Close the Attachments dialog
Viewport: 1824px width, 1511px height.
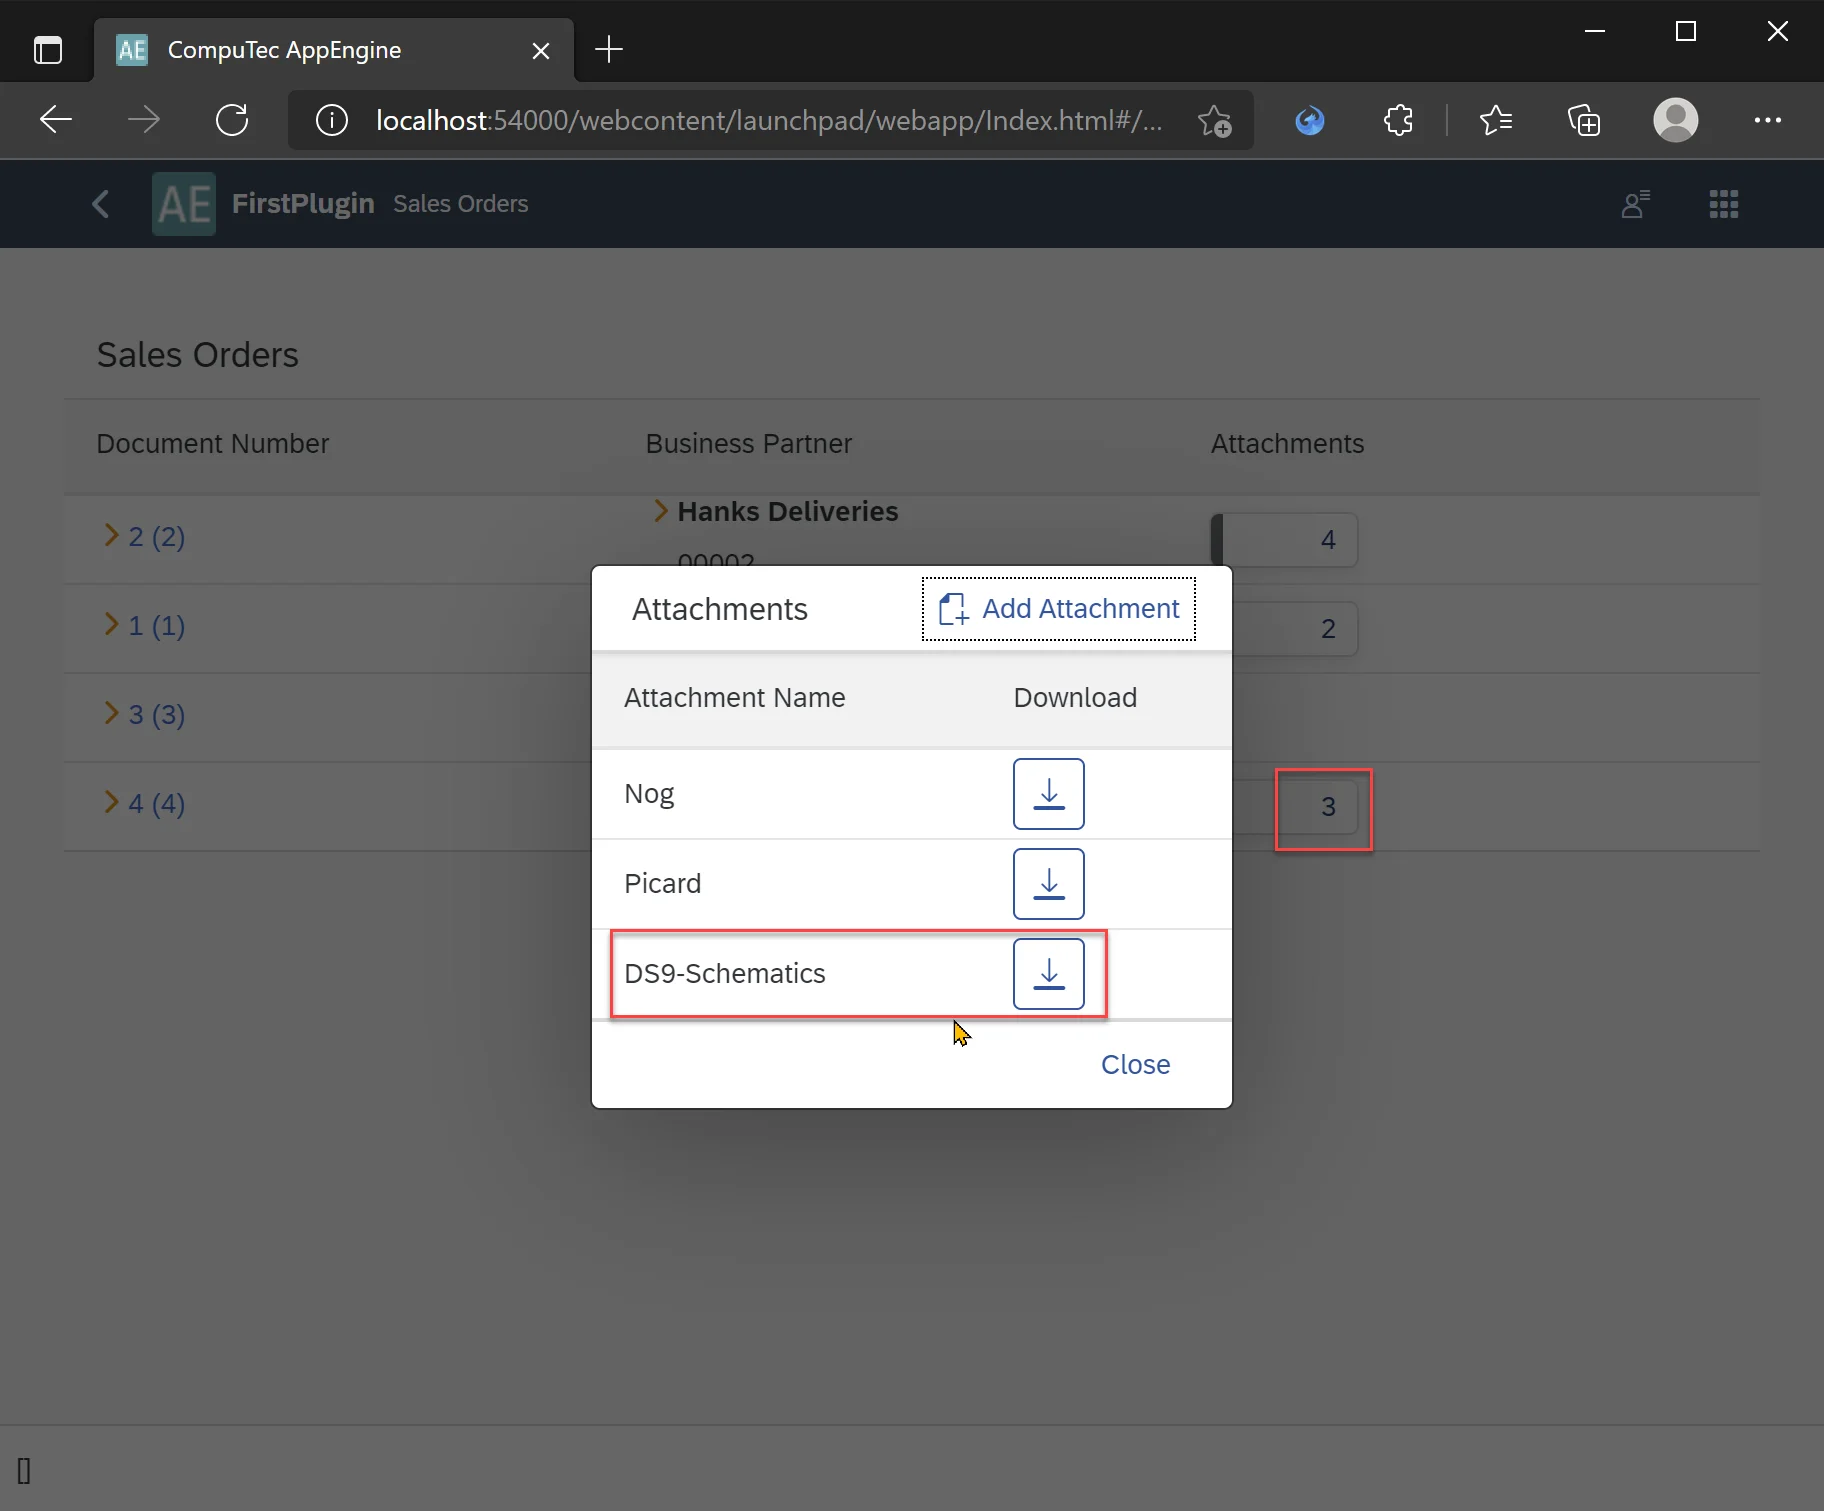(1135, 1064)
